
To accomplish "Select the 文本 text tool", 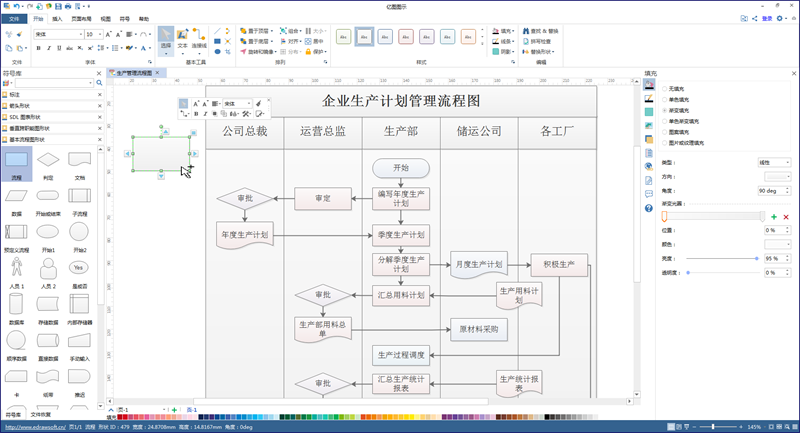I will (182, 41).
